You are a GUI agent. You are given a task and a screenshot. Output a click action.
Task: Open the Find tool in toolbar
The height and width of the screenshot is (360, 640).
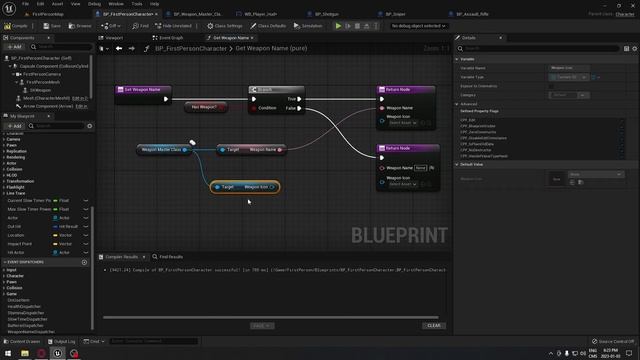140,26
